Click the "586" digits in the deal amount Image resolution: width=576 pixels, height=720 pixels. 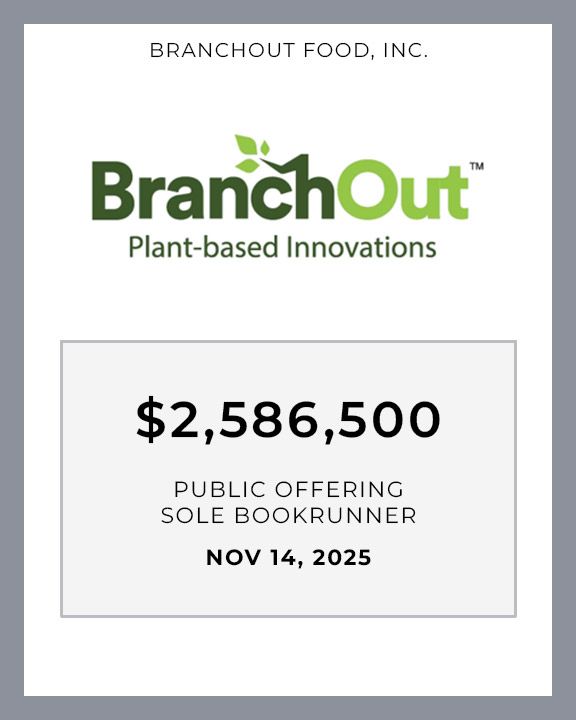coord(267,420)
